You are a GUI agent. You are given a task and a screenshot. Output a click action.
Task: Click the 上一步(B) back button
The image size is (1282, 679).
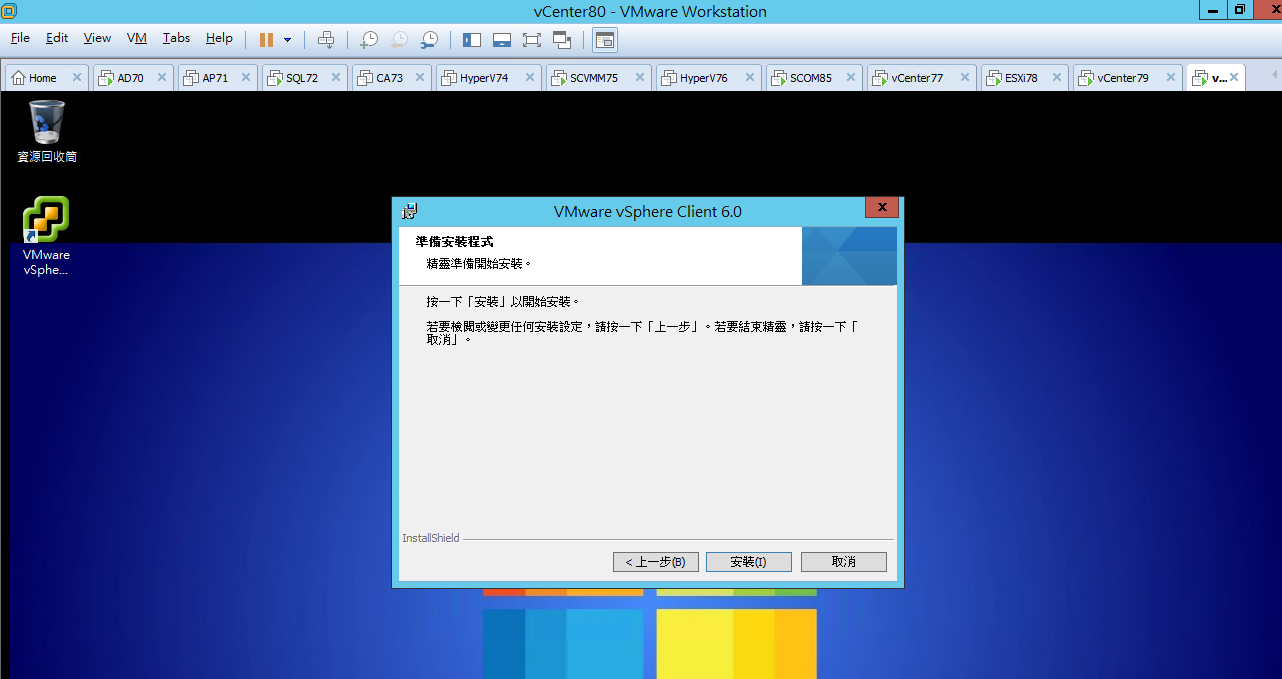(655, 562)
